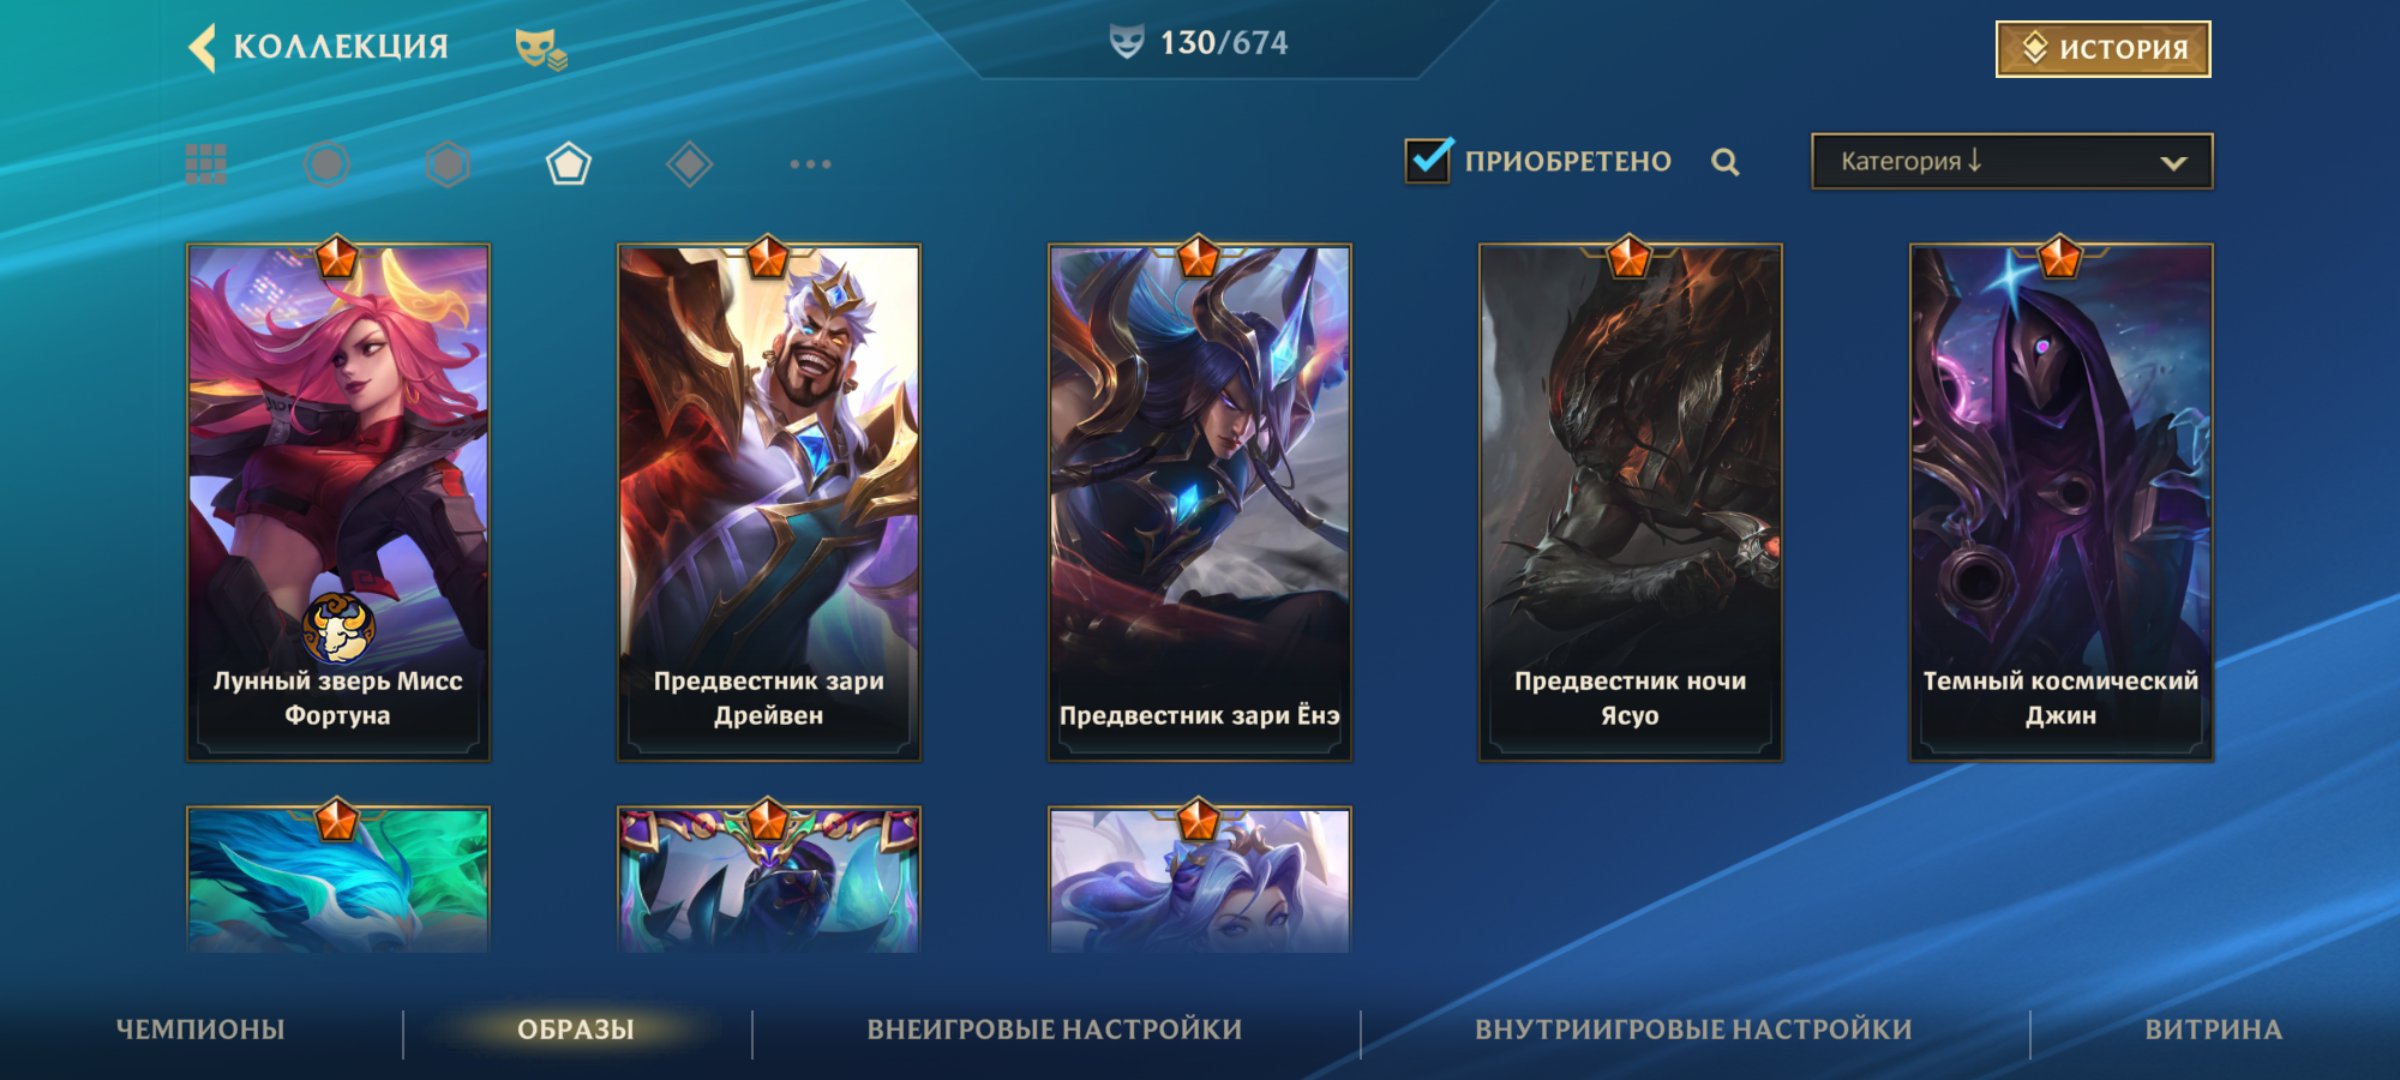The image size is (2400, 1080).
Task: Select the all-skins grid filter icon
Action: 206,164
